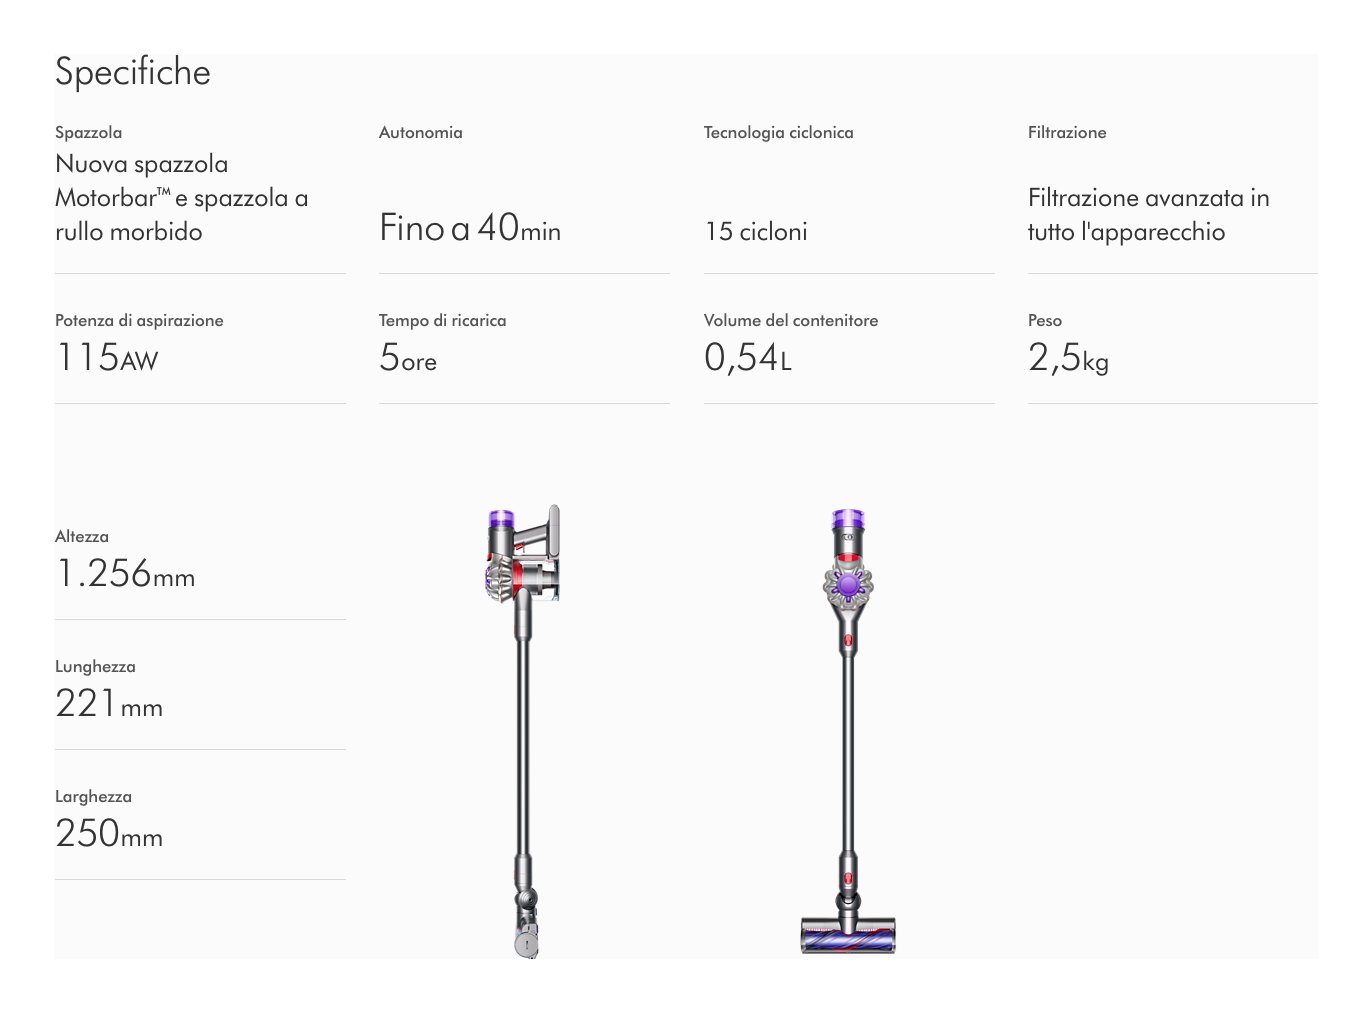
Task: Select the 'Filtrazione avanzata' description text
Action: click(x=1148, y=215)
